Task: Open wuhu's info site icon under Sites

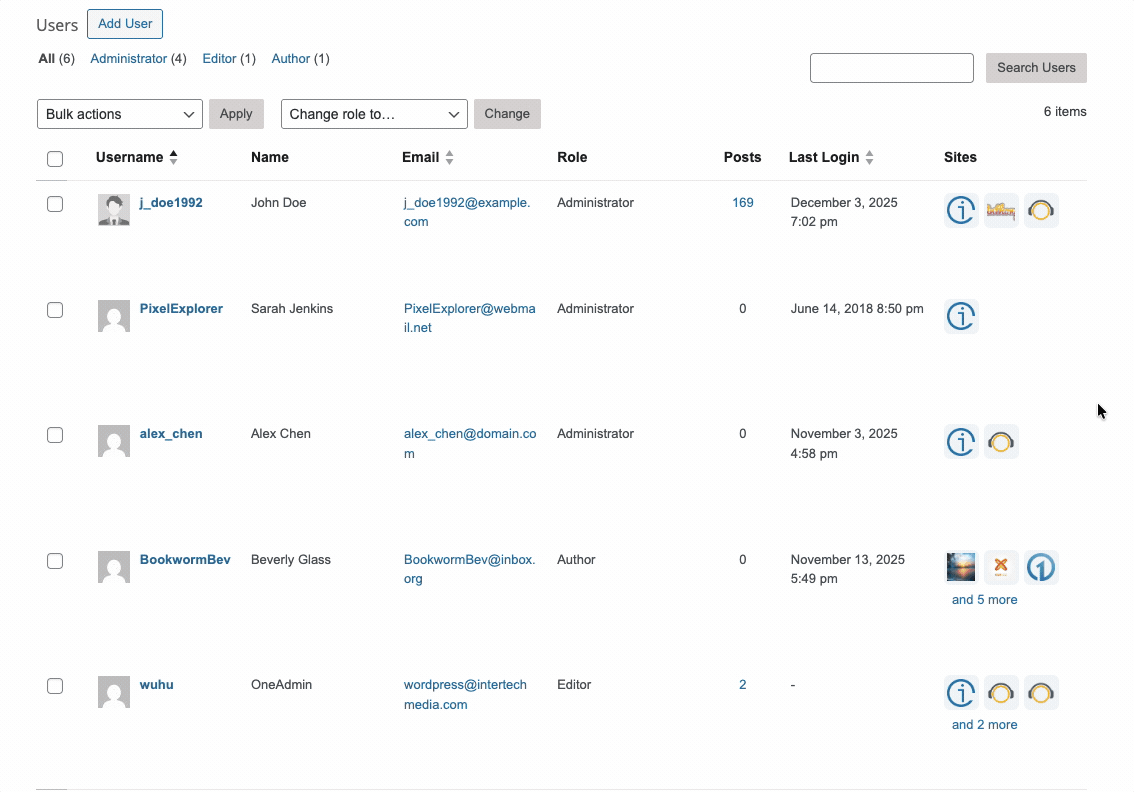Action: point(961,692)
